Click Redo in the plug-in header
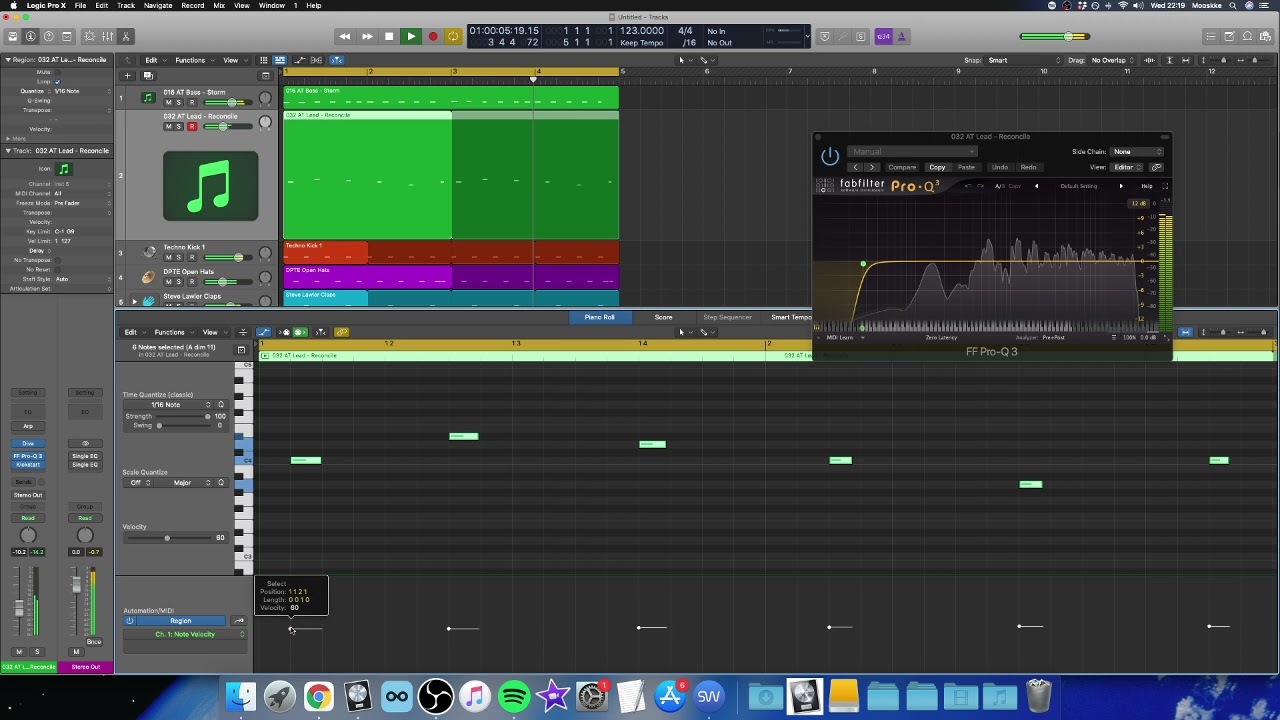The width and height of the screenshot is (1280, 720). coord(1028,167)
